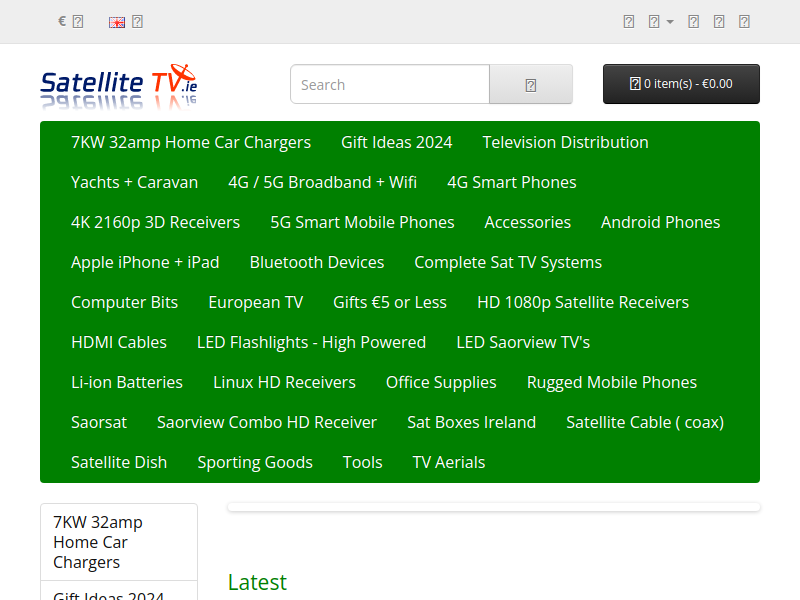Click the Satellite TV.ie logo

click(x=119, y=86)
